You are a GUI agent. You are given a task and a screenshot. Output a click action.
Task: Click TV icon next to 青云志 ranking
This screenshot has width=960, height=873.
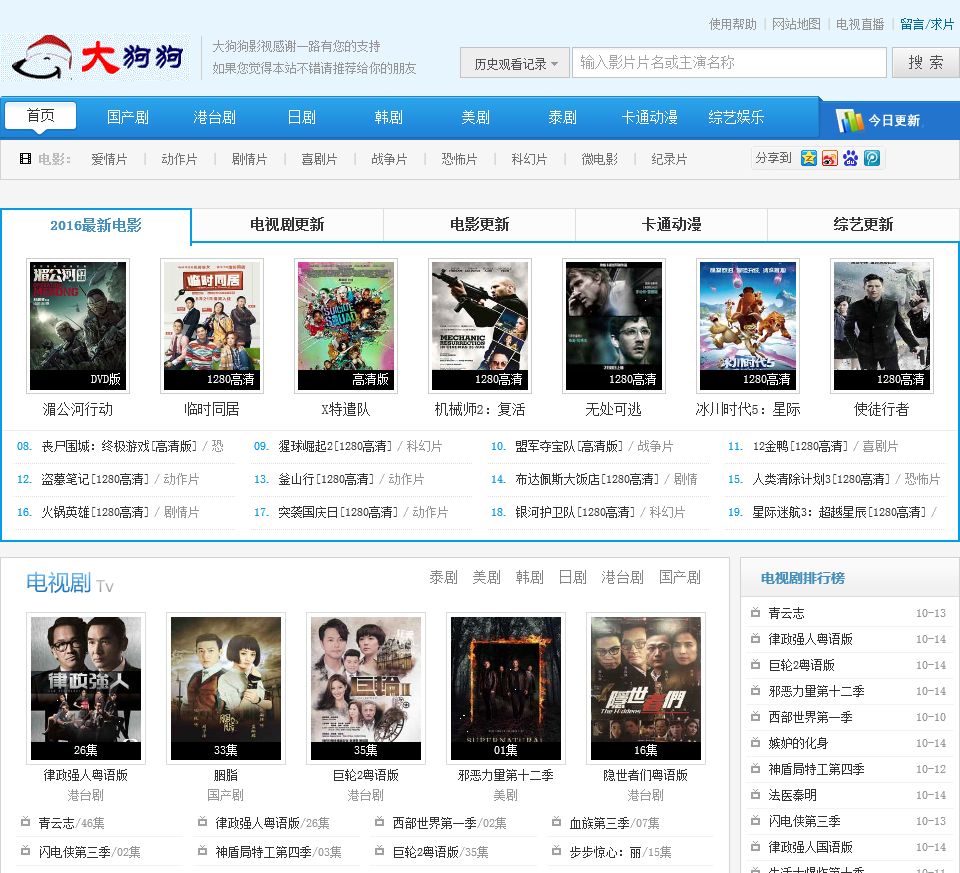coord(756,612)
